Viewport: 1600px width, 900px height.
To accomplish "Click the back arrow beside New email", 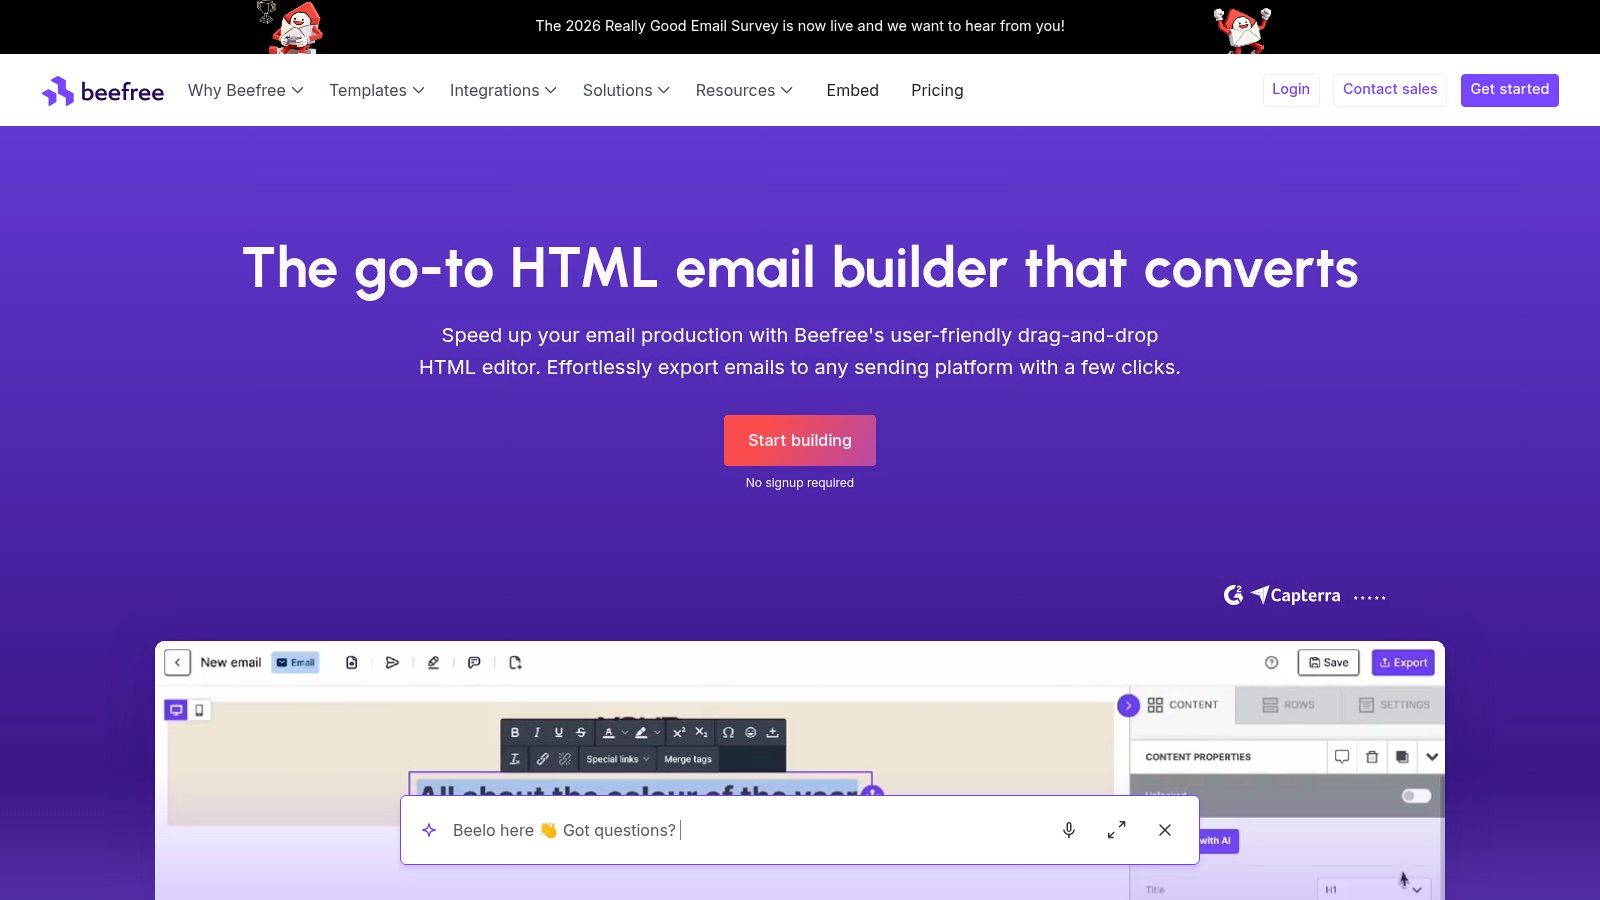I will pyautogui.click(x=177, y=662).
